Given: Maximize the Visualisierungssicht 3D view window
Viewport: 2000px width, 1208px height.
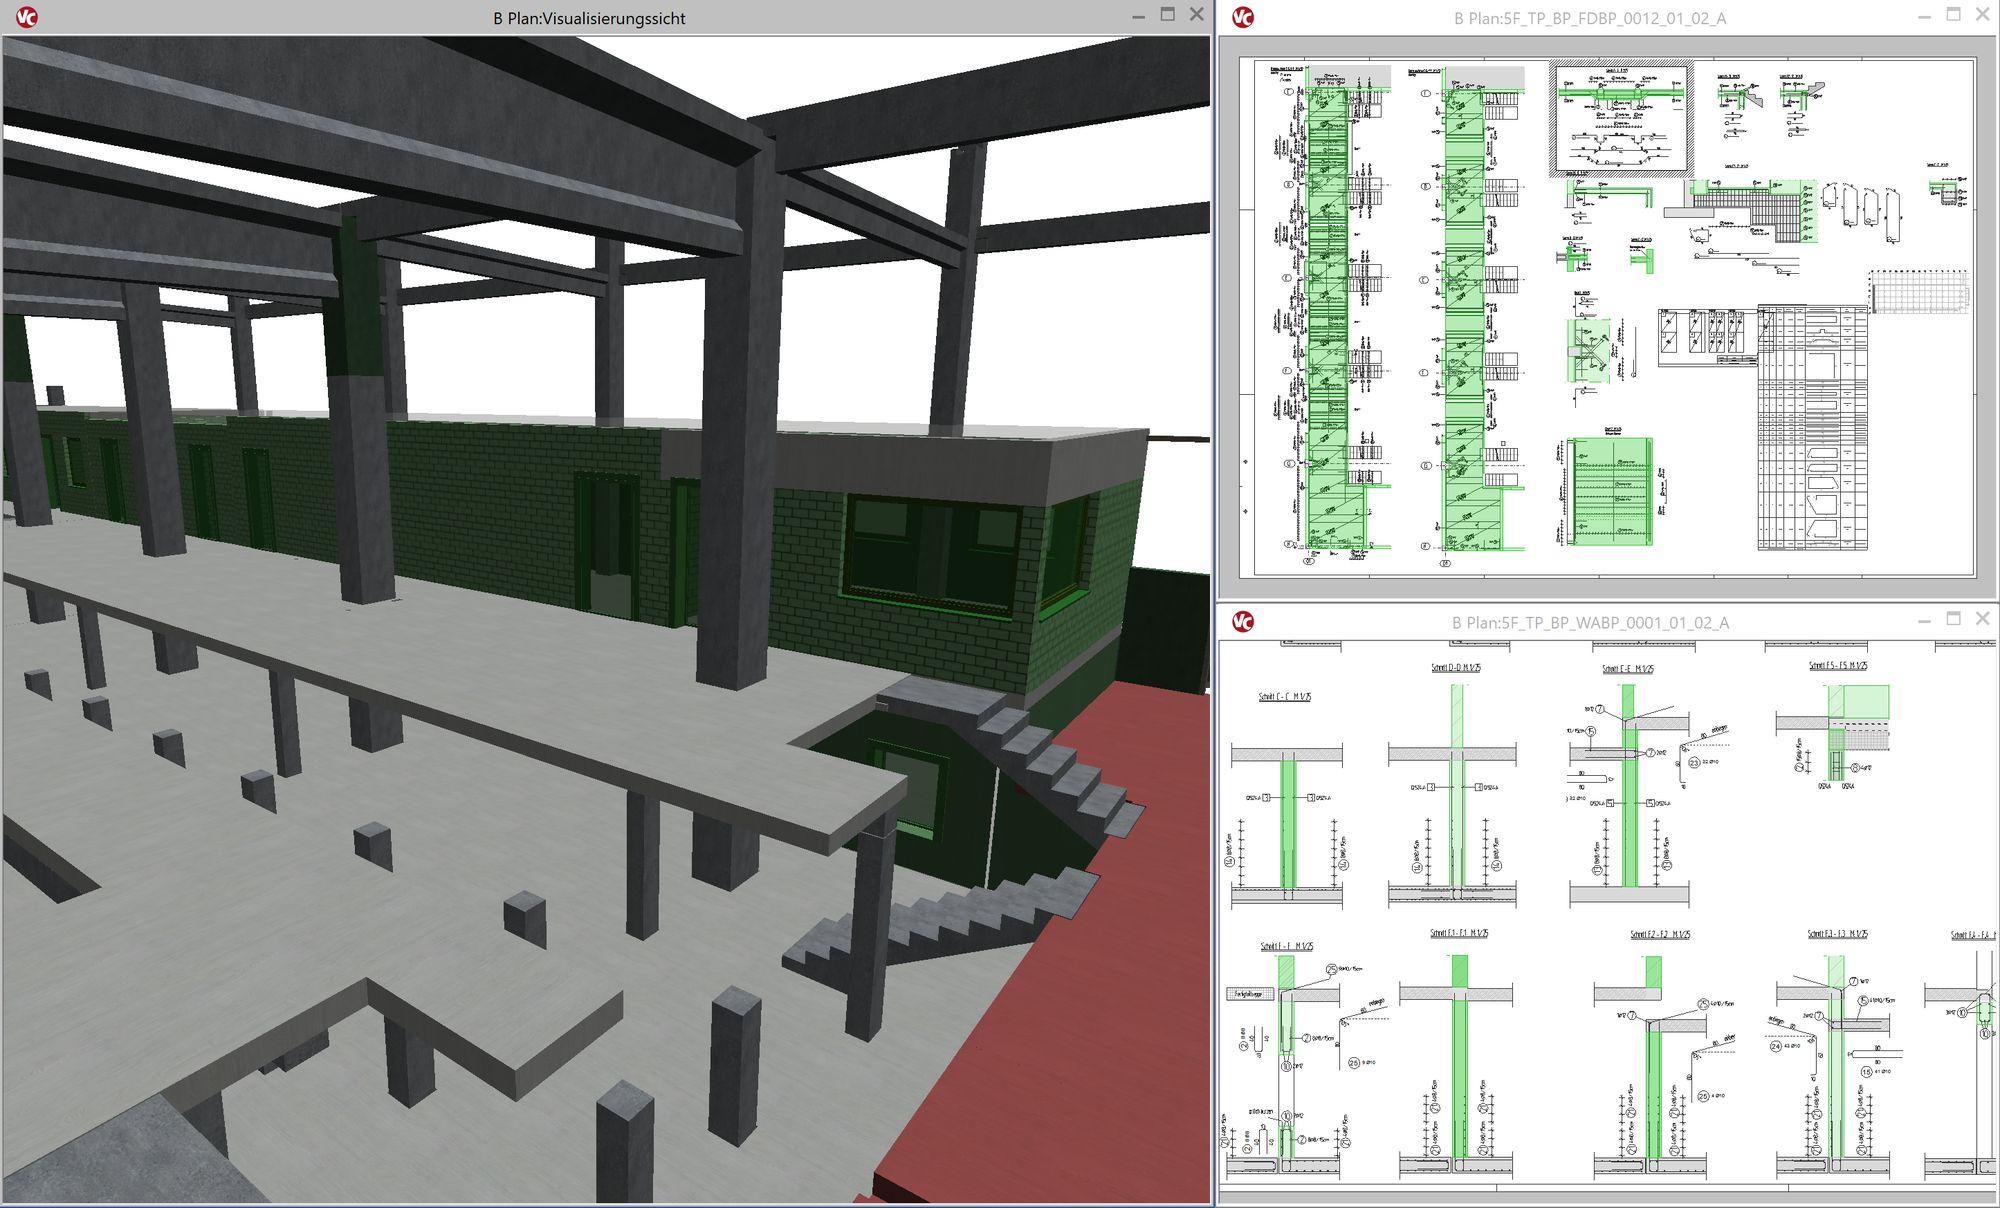Looking at the screenshot, I should (x=1167, y=15).
